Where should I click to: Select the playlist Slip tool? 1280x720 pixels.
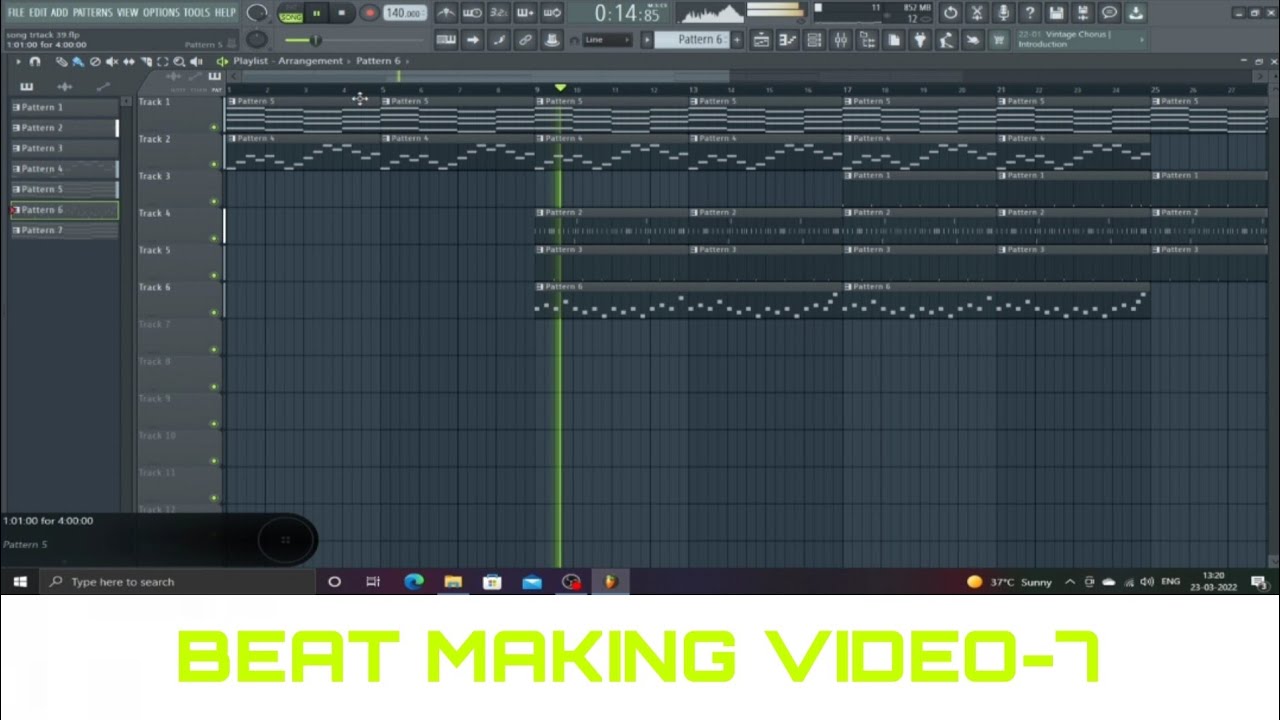coord(129,61)
